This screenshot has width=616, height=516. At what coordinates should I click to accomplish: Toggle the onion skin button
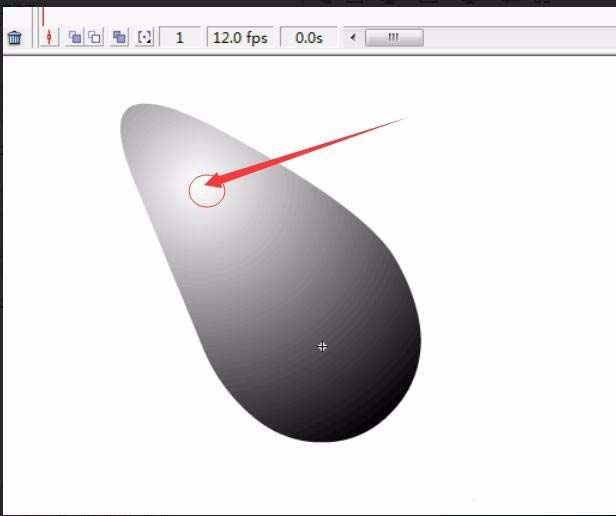(x=75, y=38)
